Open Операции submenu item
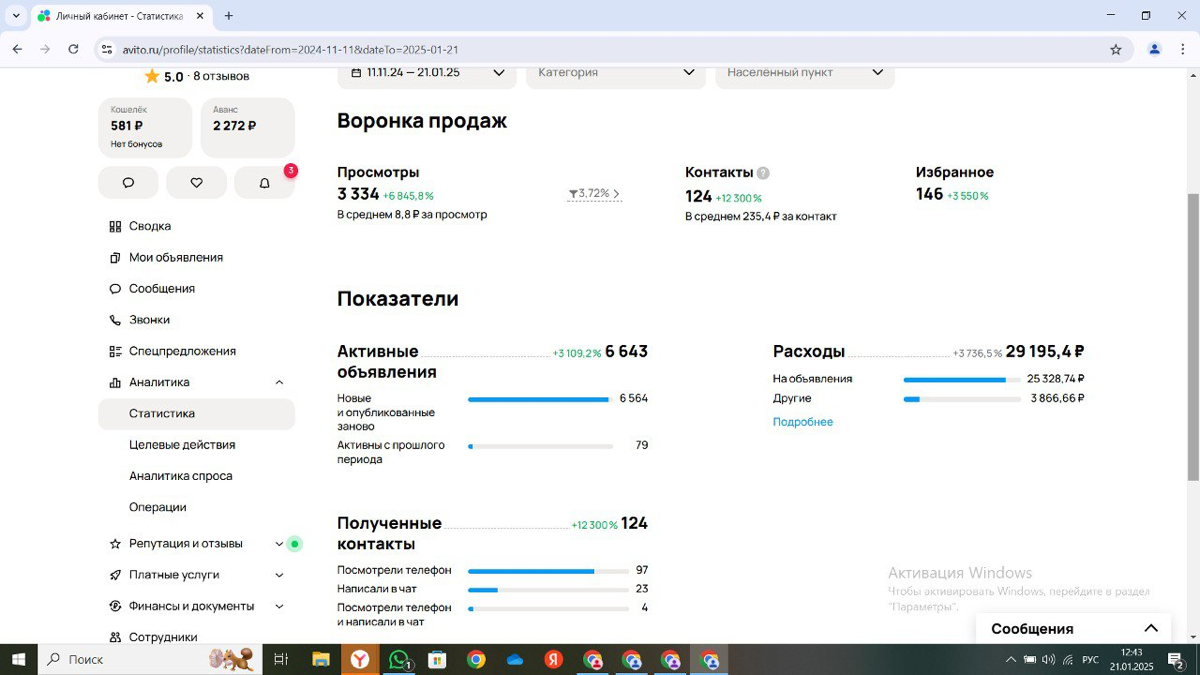This screenshot has height=675, width=1200. 158,507
